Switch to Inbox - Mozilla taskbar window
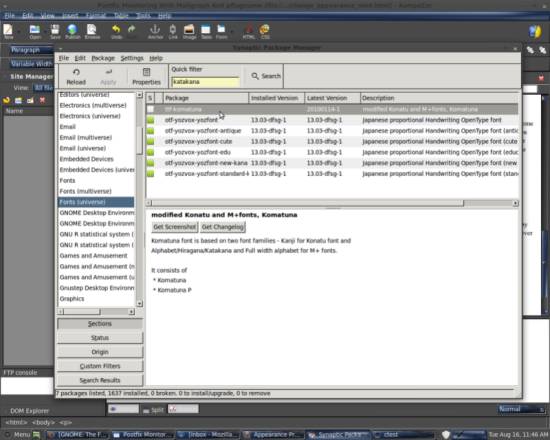550x440 pixels. (208, 435)
